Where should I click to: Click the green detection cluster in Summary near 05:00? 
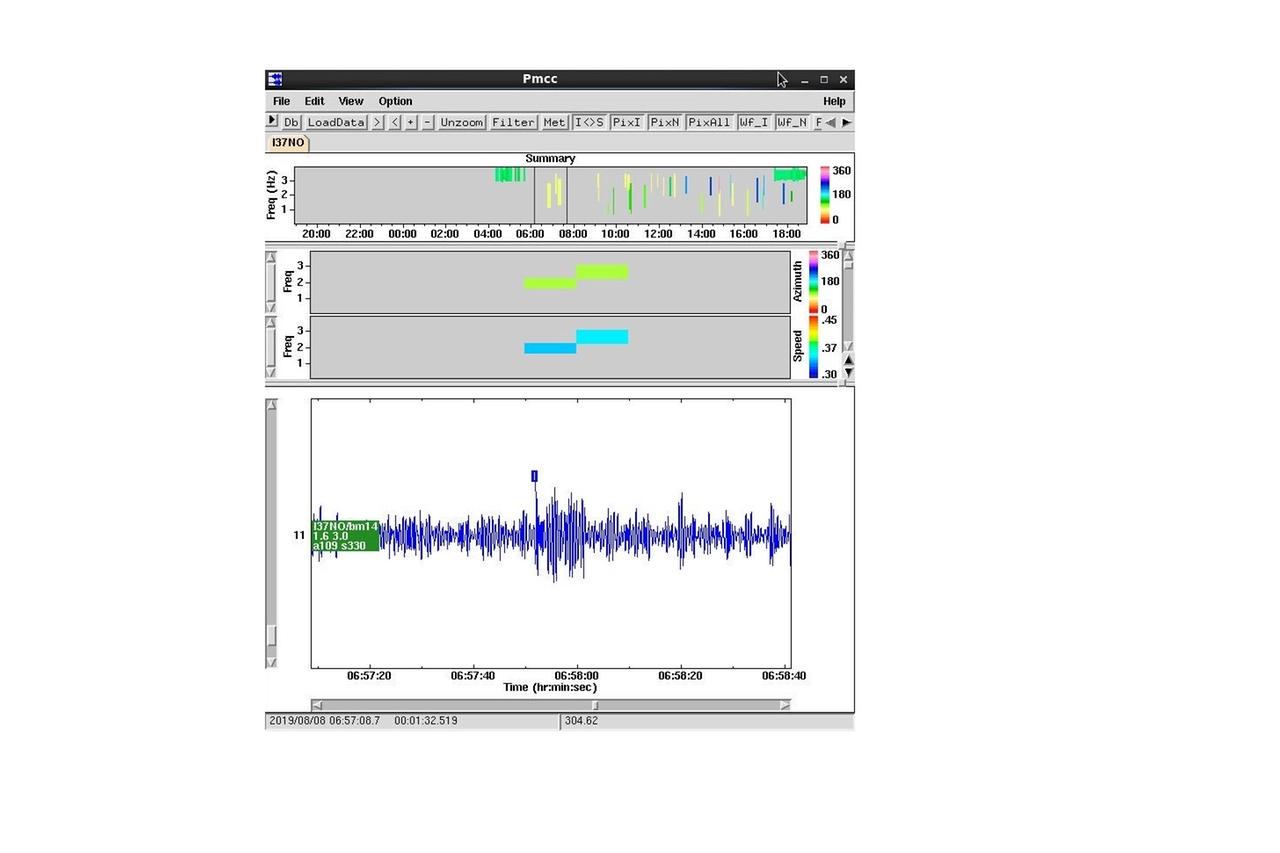(x=510, y=174)
